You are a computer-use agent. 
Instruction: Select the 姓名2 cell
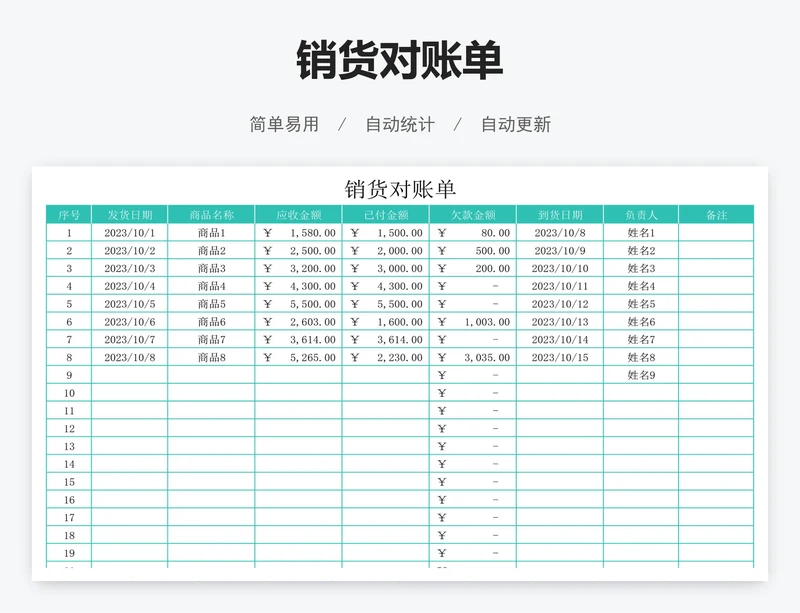tap(641, 251)
